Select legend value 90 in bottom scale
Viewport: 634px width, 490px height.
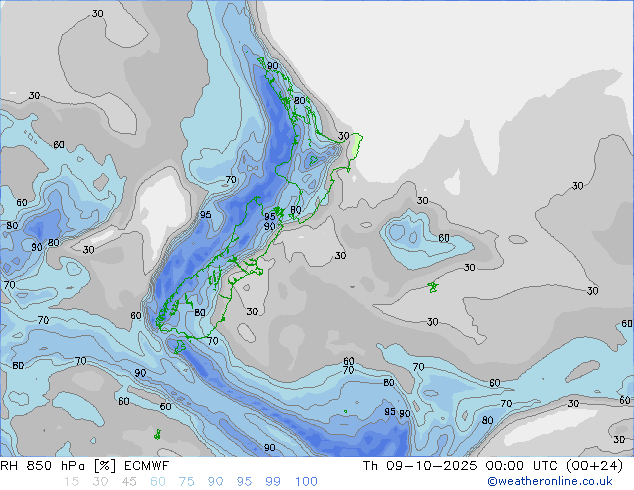[x=215, y=482]
